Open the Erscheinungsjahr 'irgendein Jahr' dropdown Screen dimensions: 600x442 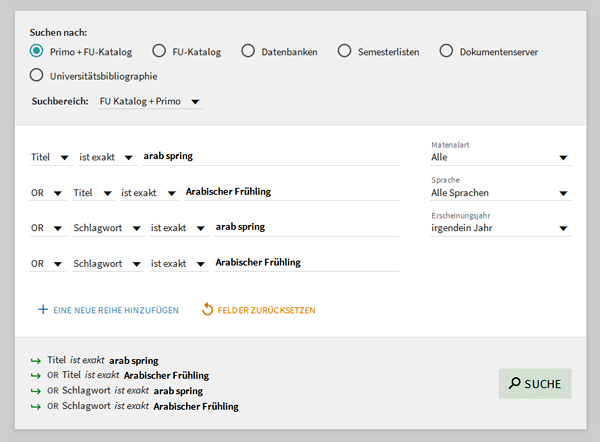pos(501,228)
